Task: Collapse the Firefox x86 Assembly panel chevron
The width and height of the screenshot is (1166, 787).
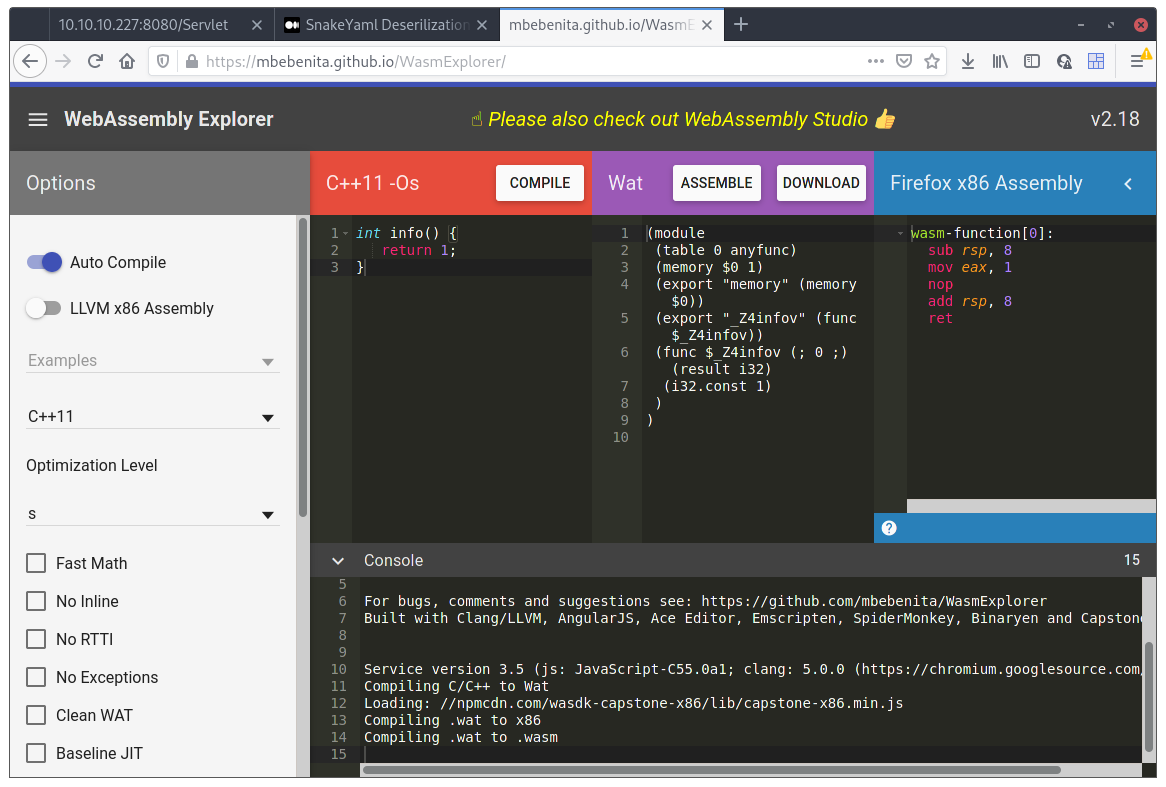Action: 1128,184
